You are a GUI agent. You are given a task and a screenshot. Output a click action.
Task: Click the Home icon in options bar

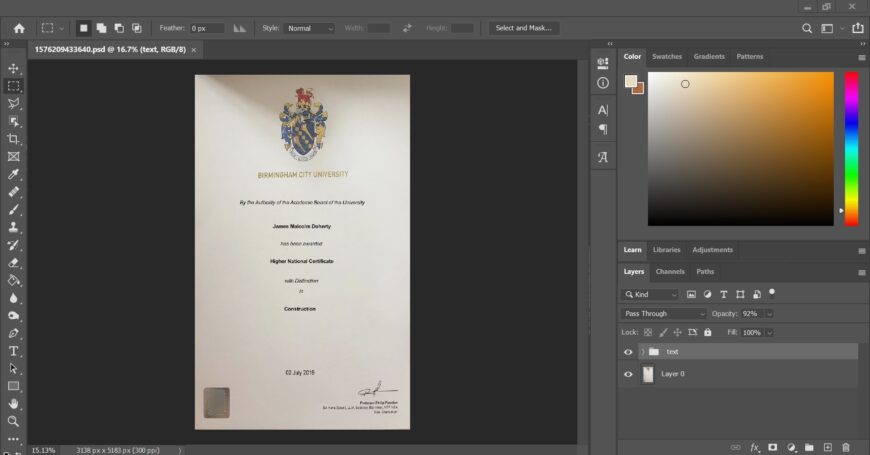click(x=19, y=28)
